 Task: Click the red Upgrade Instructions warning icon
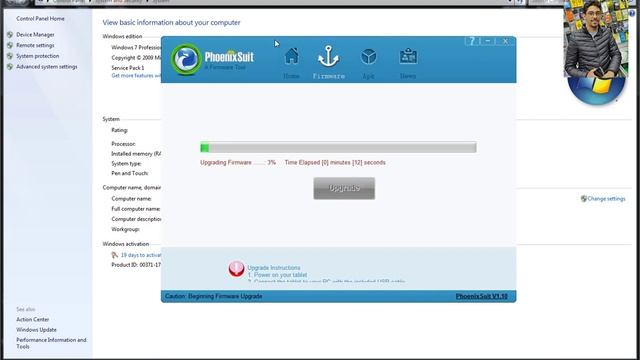(236, 269)
